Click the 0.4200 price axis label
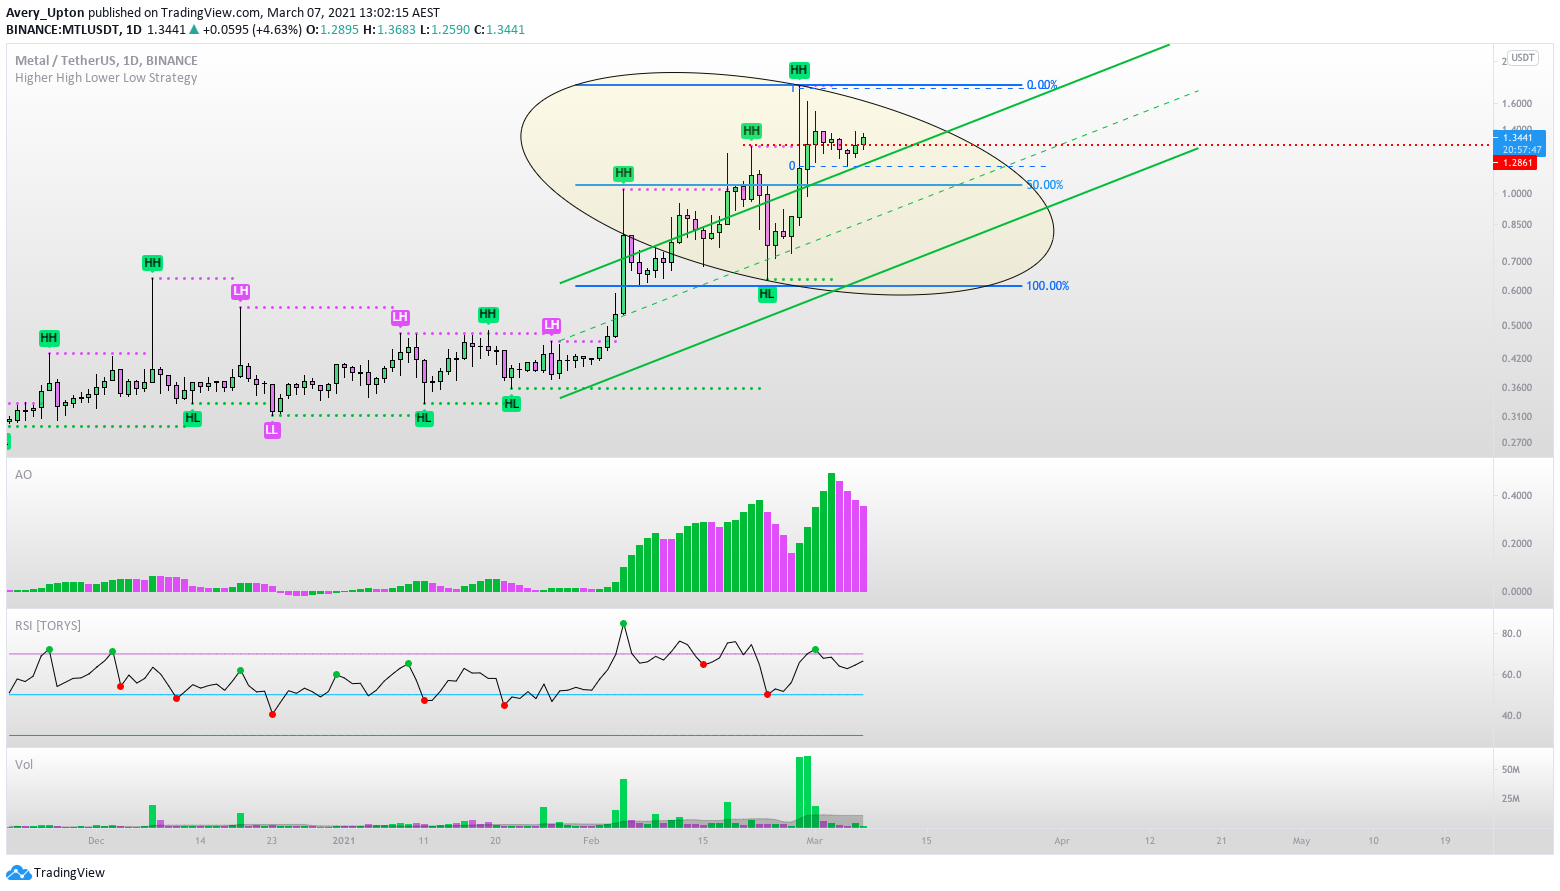 (1517, 359)
